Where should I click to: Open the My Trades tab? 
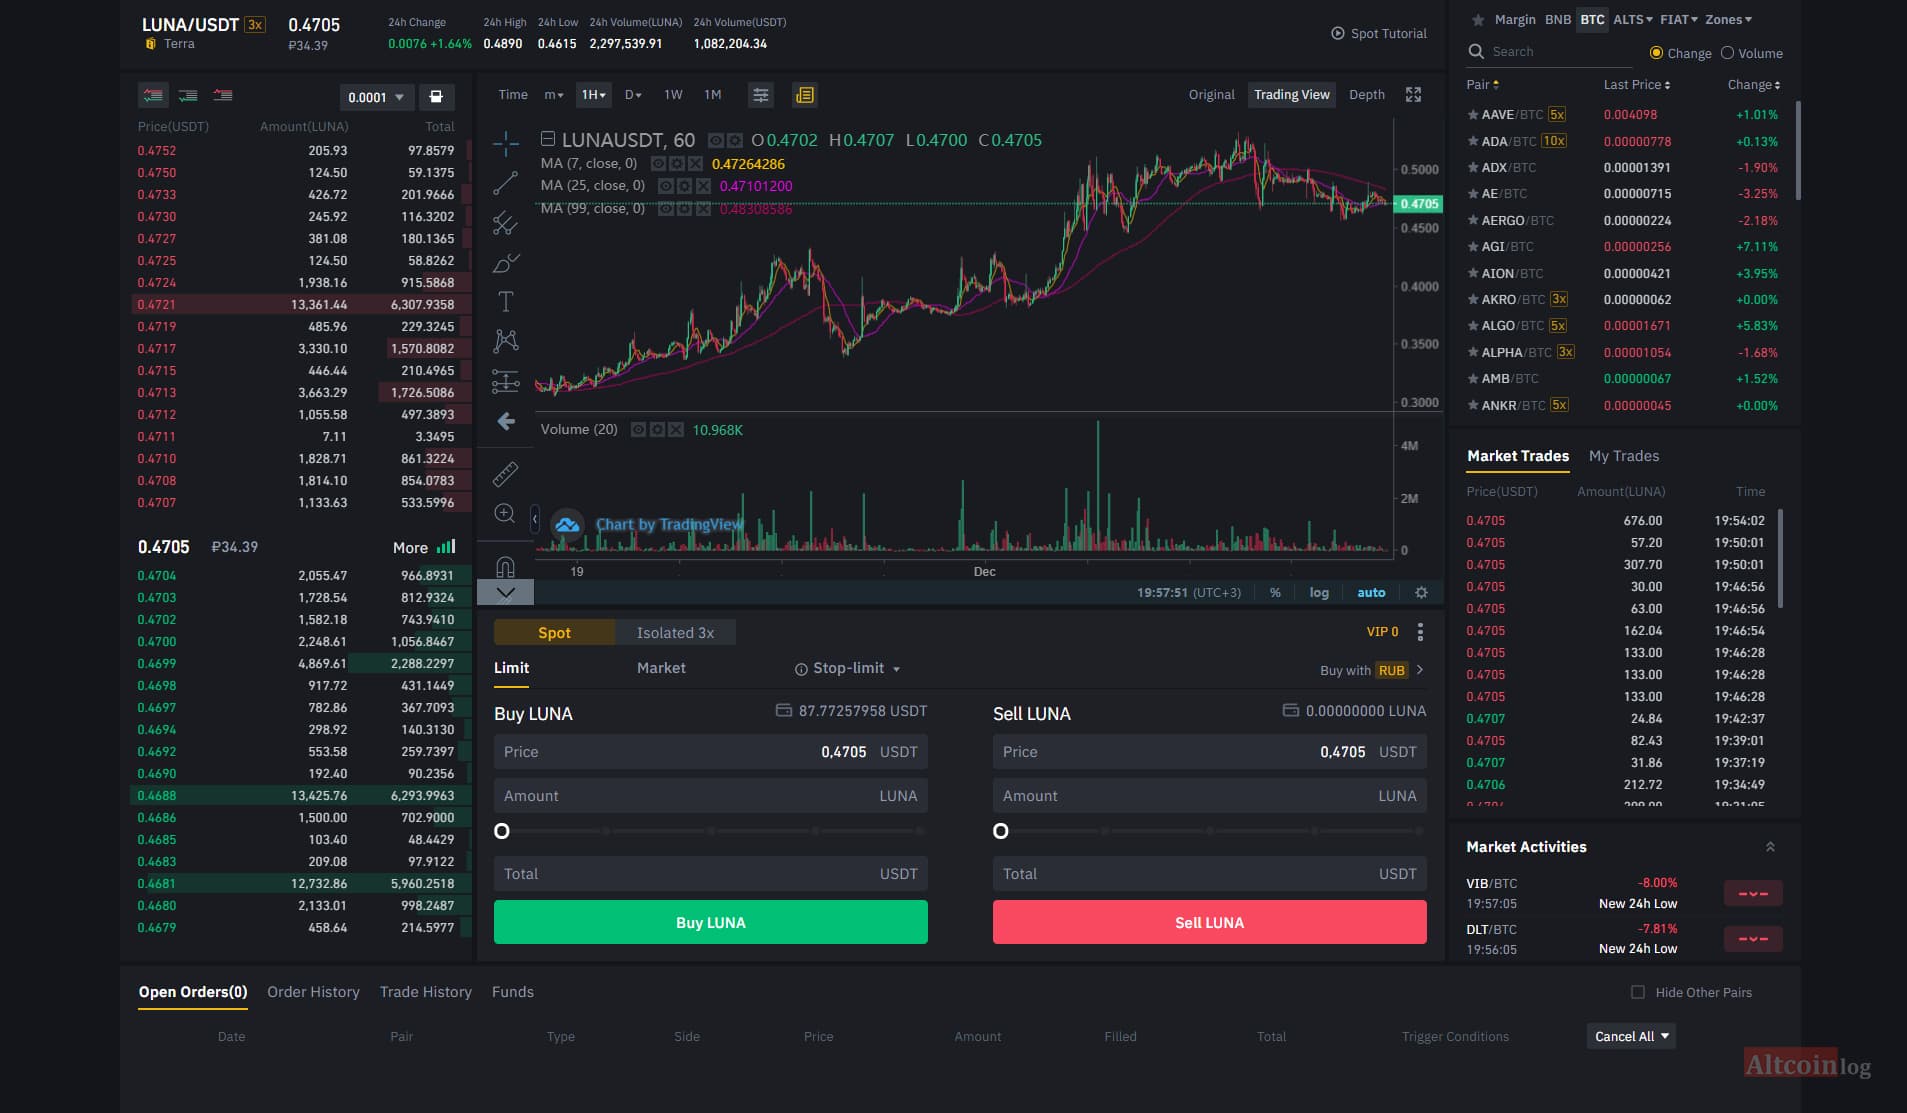tap(1624, 456)
